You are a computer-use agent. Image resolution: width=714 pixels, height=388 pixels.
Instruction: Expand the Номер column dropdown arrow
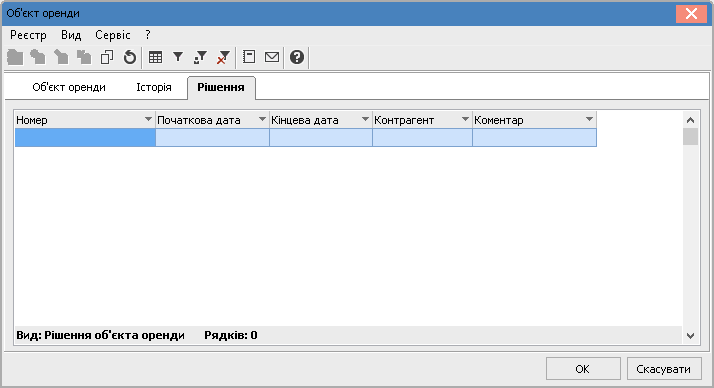tap(148, 120)
